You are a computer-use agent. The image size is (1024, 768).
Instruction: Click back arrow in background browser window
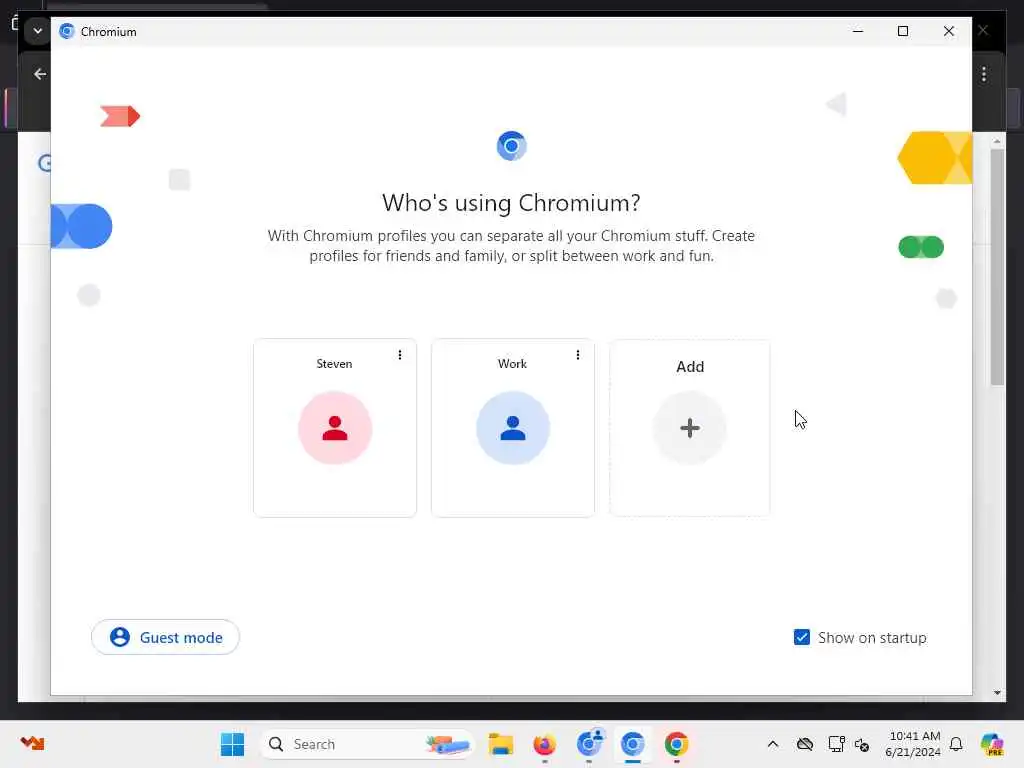point(40,74)
